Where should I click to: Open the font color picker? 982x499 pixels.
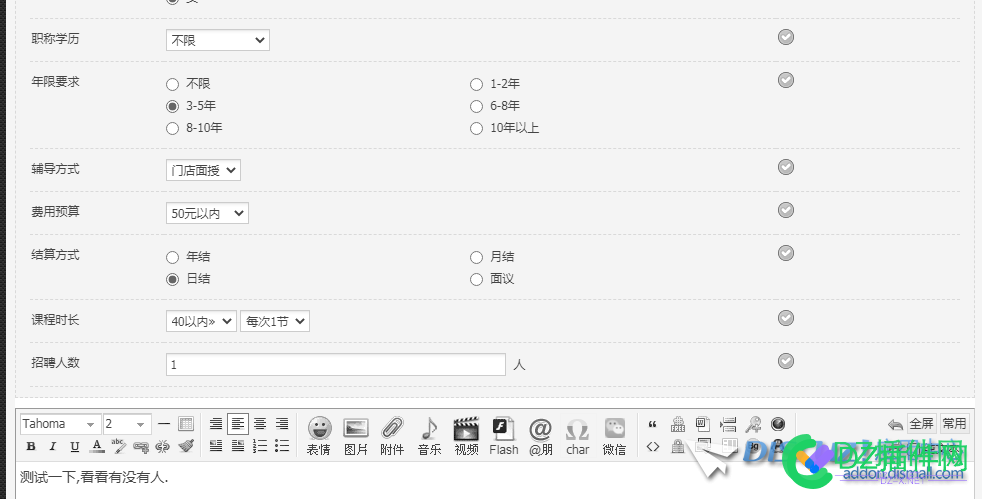pyautogui.click(x=97, y=446)
